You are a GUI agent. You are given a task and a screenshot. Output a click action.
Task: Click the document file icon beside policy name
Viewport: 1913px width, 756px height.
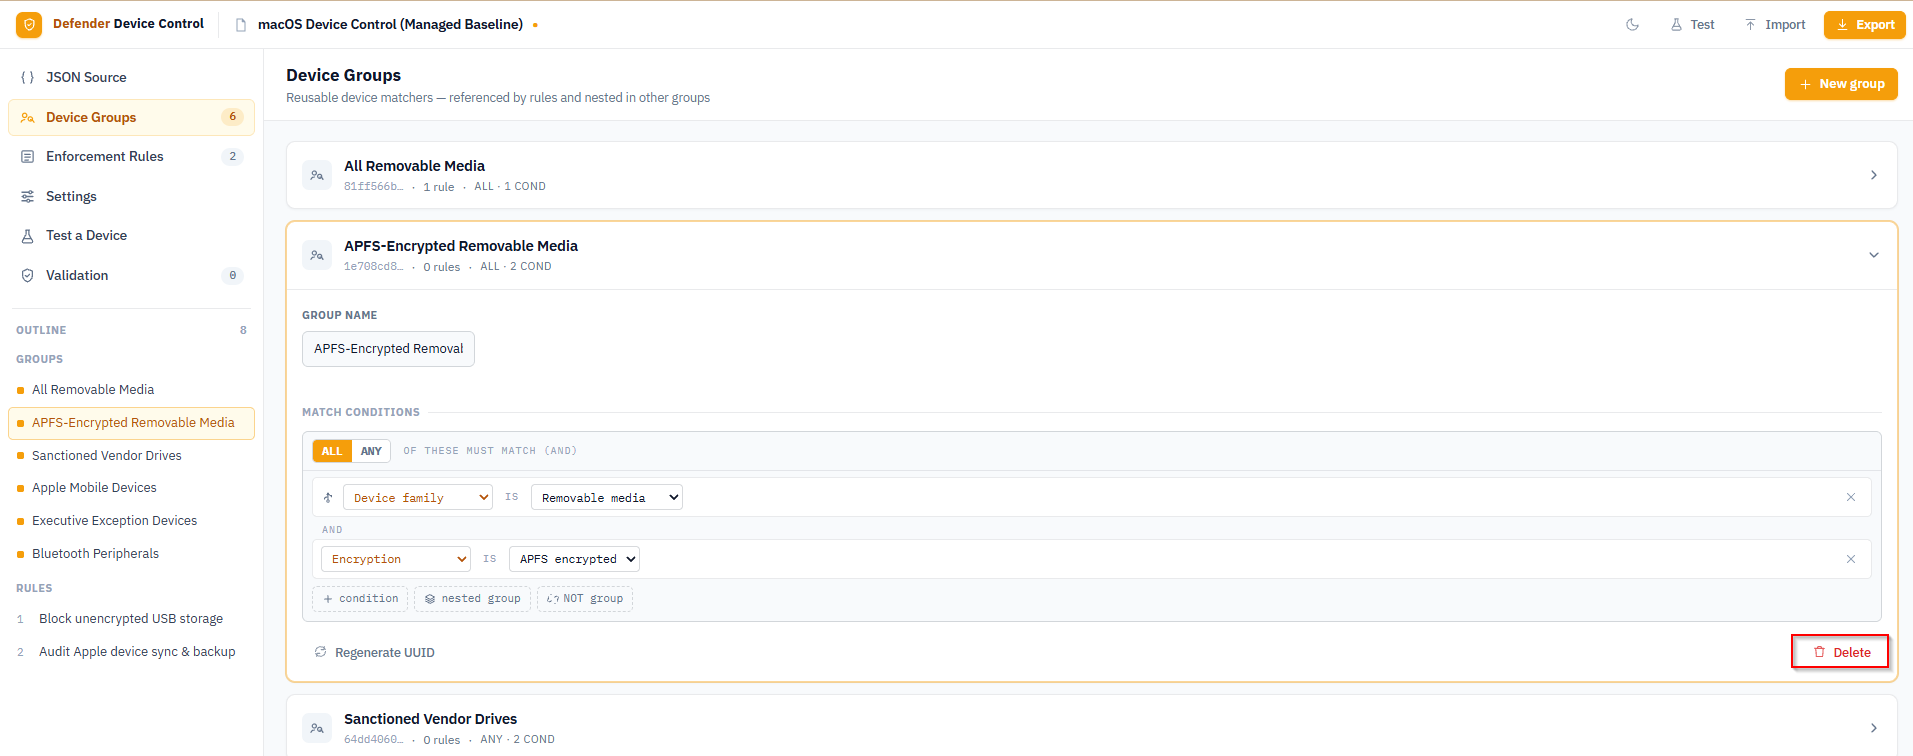pos(241,25)
